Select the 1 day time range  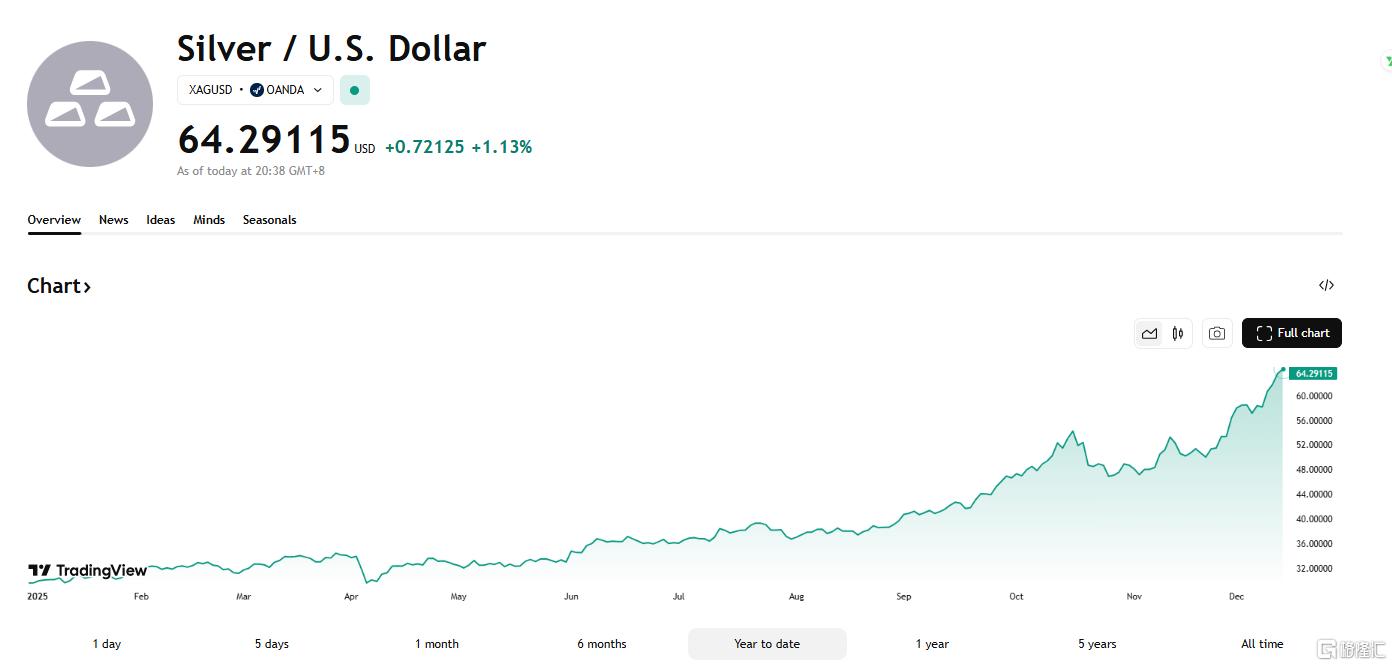click(x=107, y=644)
